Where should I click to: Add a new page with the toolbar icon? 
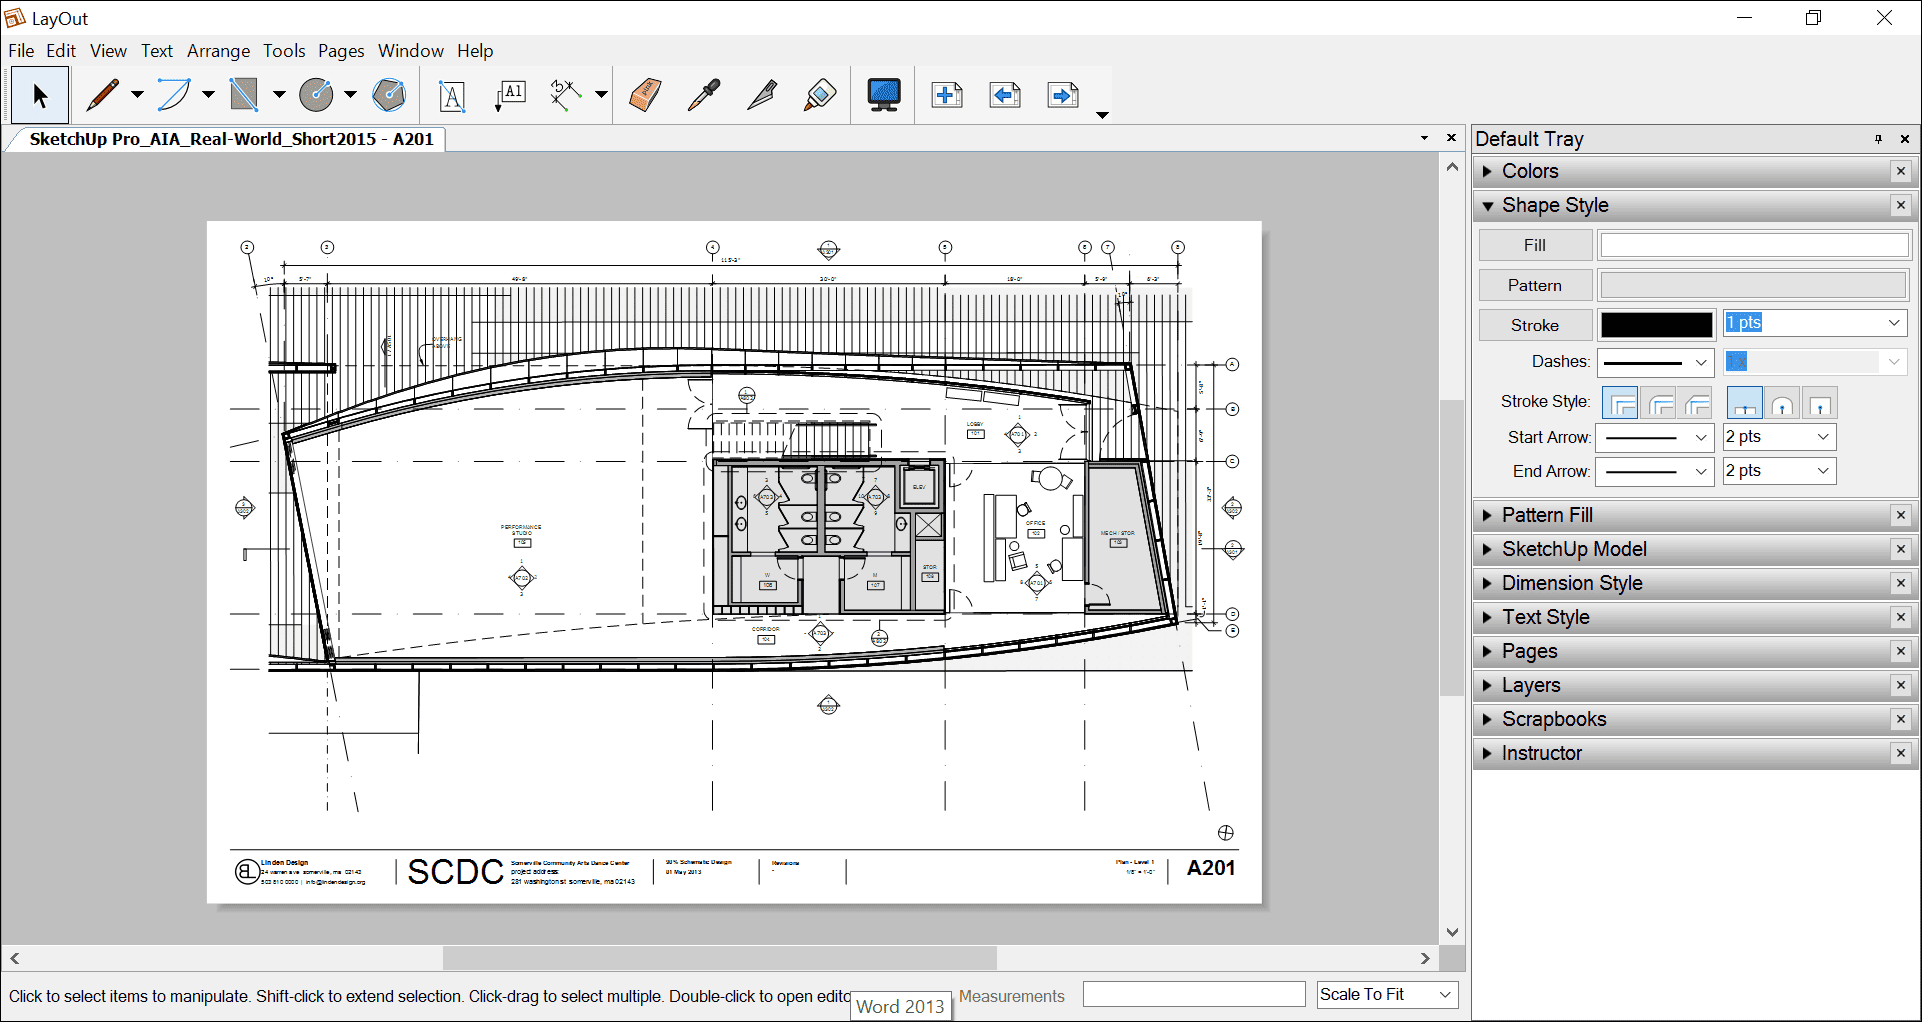tap(945, 95)
